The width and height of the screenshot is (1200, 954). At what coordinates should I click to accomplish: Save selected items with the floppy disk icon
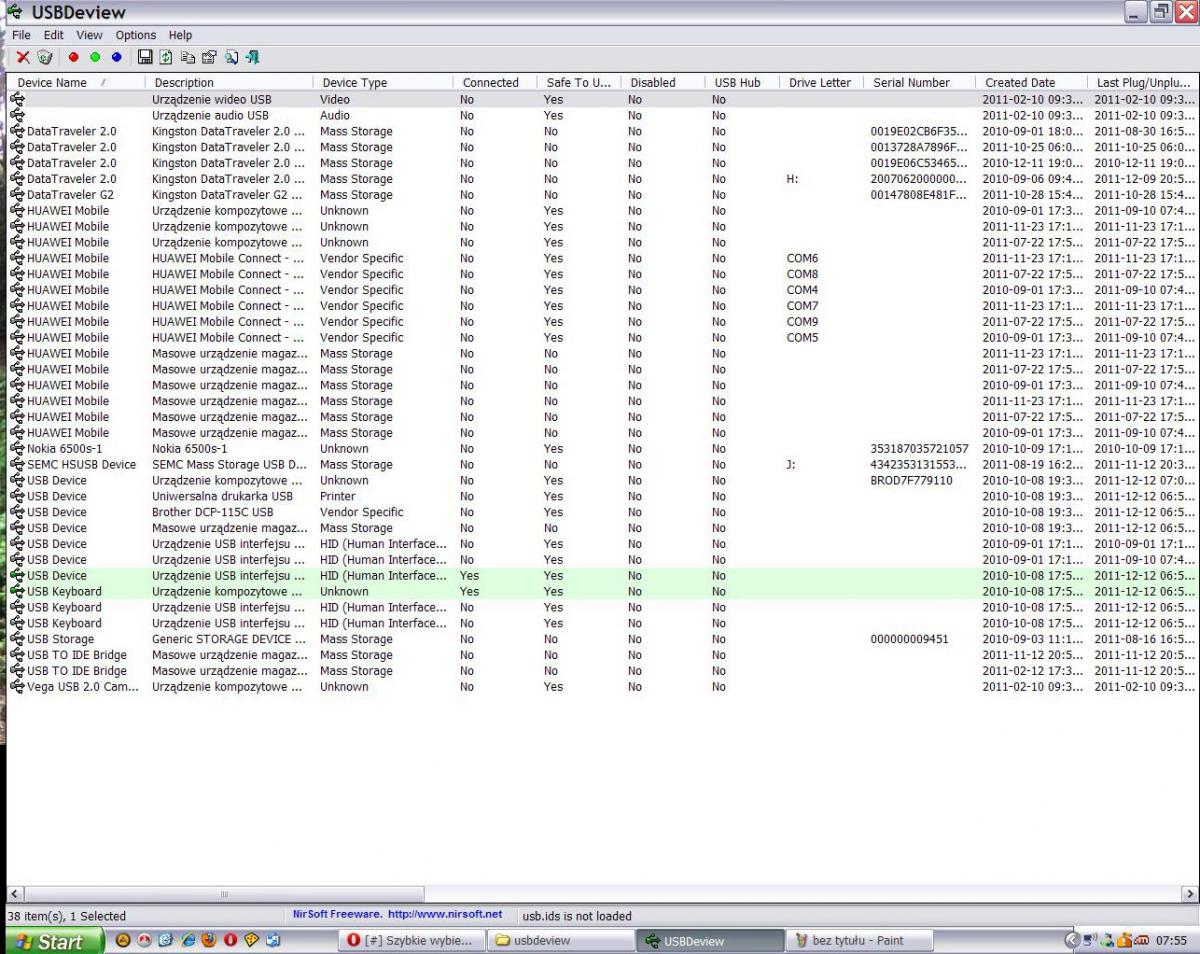tap(145, 58)
